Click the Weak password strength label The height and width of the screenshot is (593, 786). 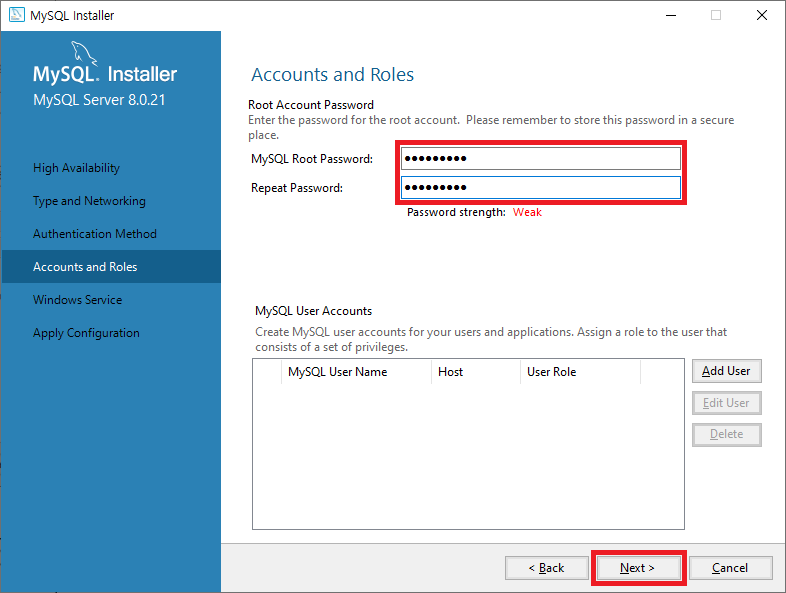coord(527,213)
